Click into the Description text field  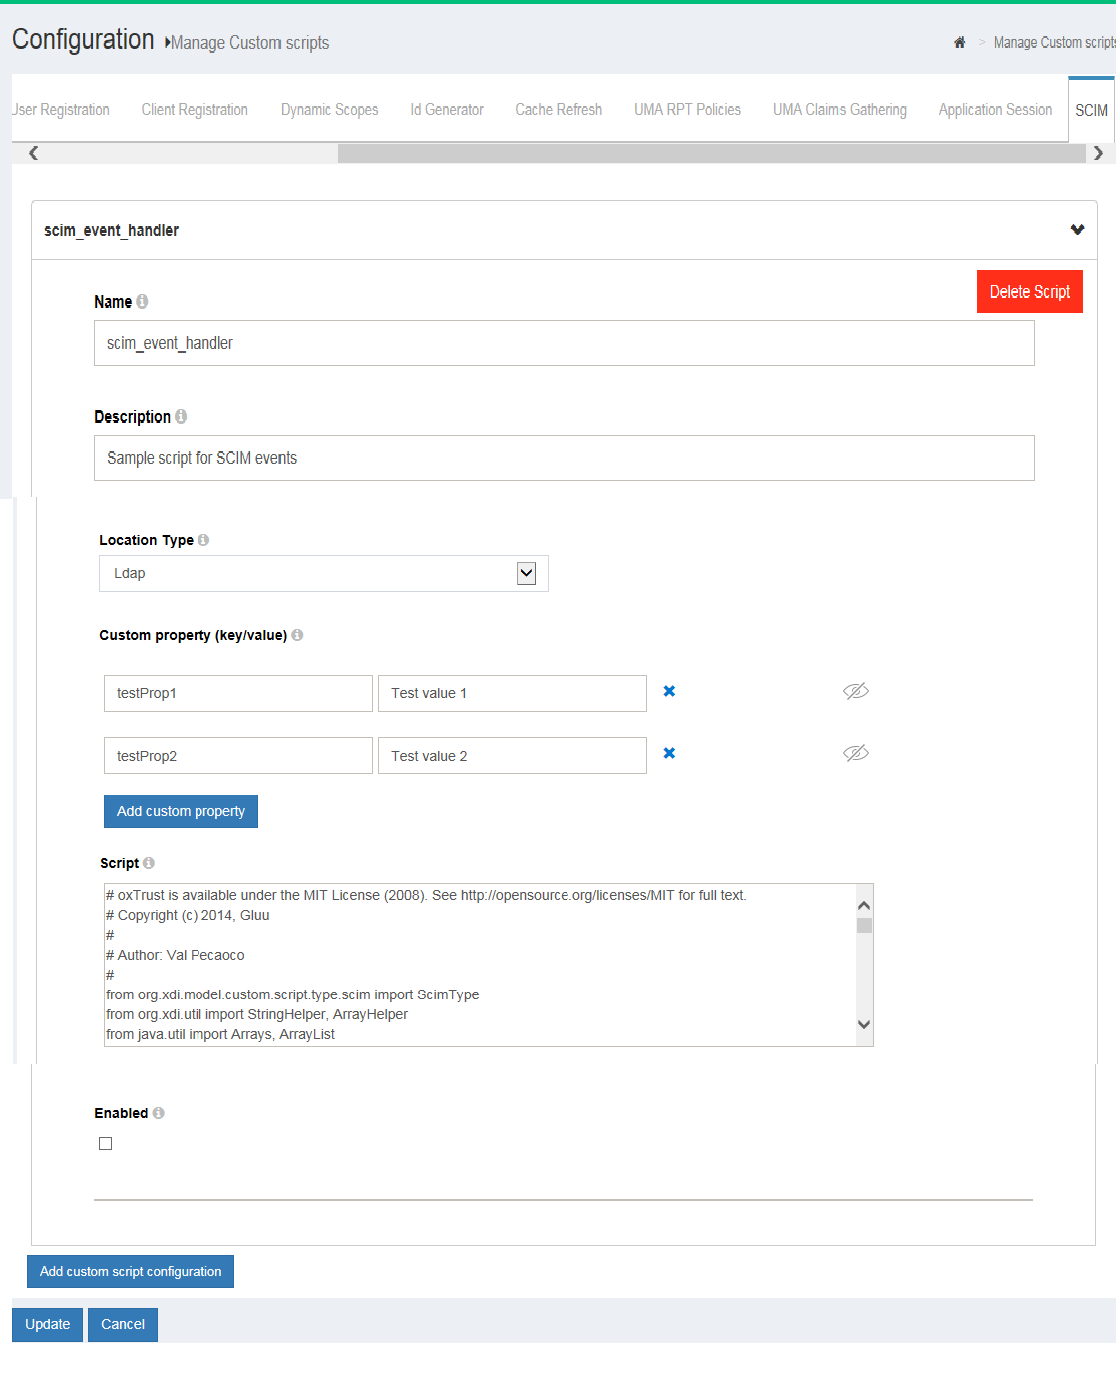(564, 458)
